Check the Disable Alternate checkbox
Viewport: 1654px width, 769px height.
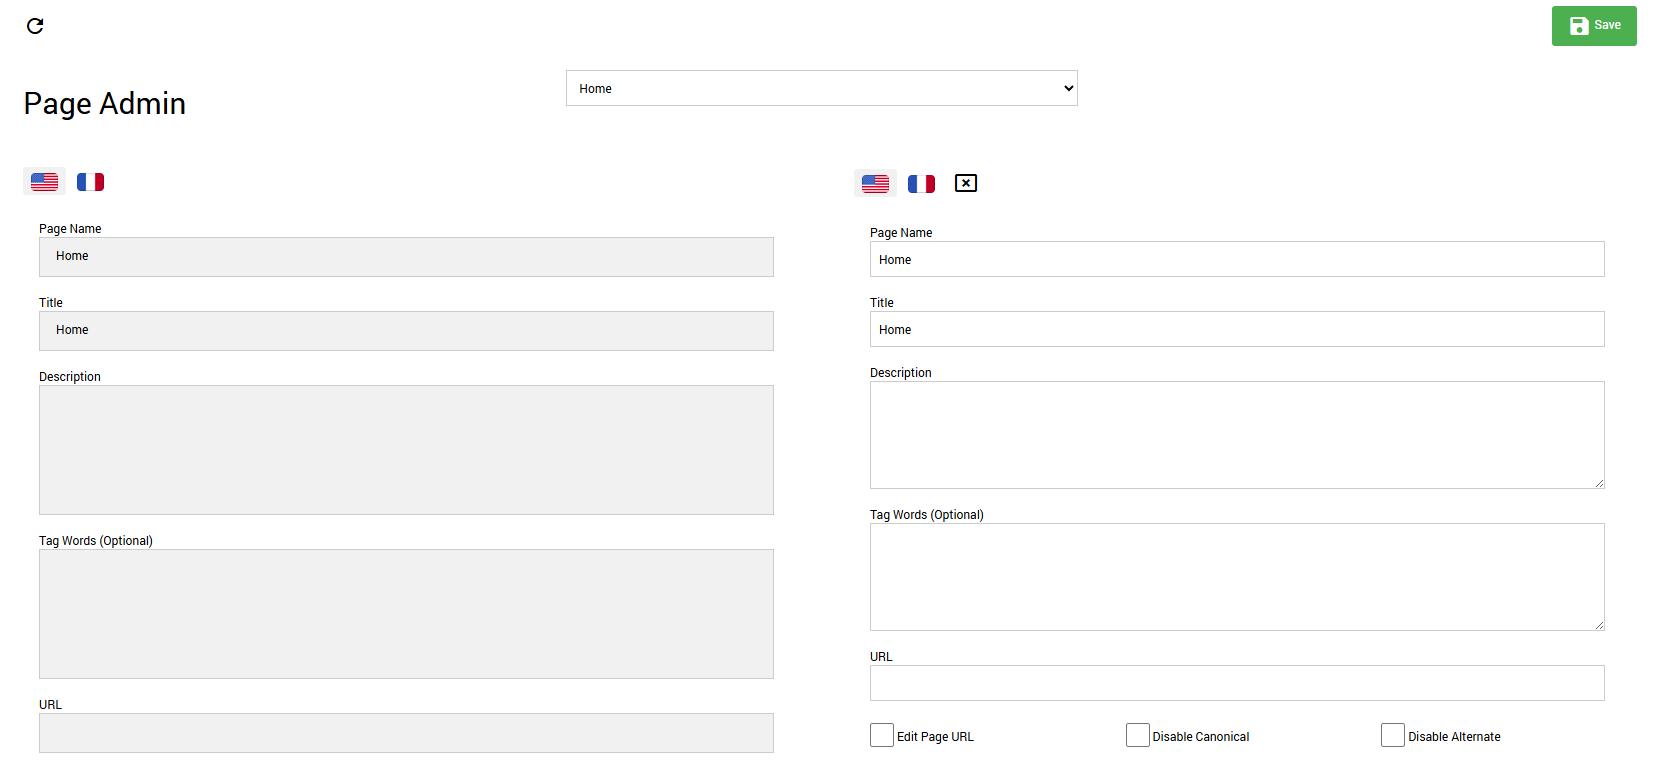pyautogui.click(x=1393, y=735)
